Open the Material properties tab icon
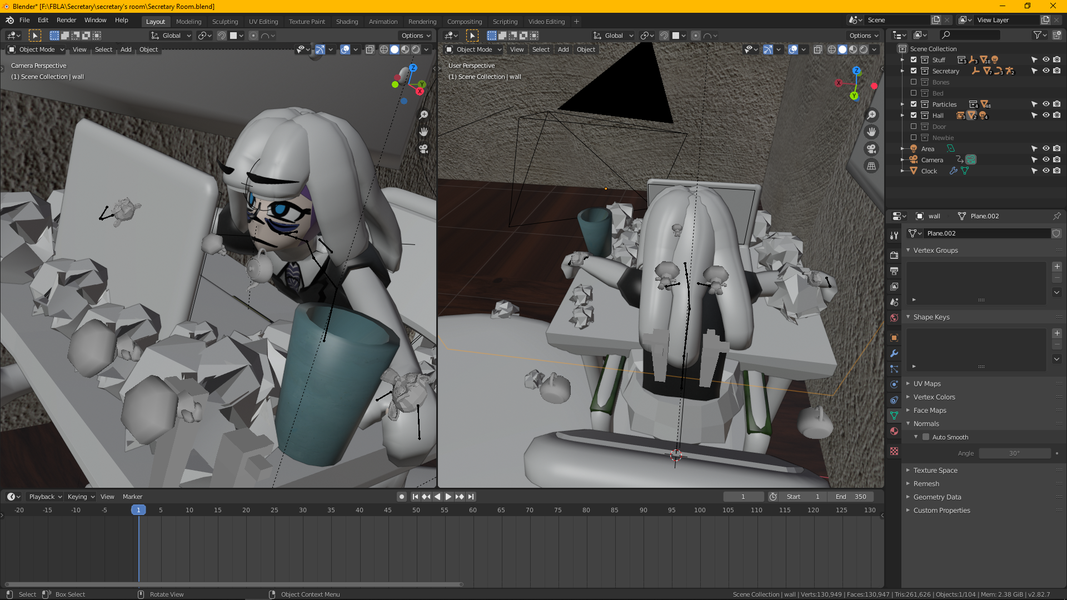1067x600 pixels. [x=894, y=431]
